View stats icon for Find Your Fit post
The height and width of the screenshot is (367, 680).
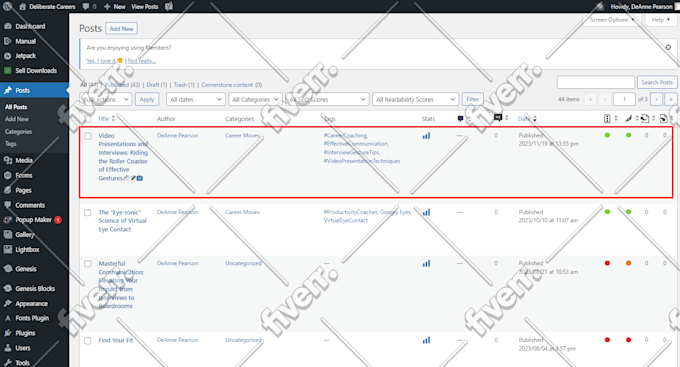pos(426,340)
